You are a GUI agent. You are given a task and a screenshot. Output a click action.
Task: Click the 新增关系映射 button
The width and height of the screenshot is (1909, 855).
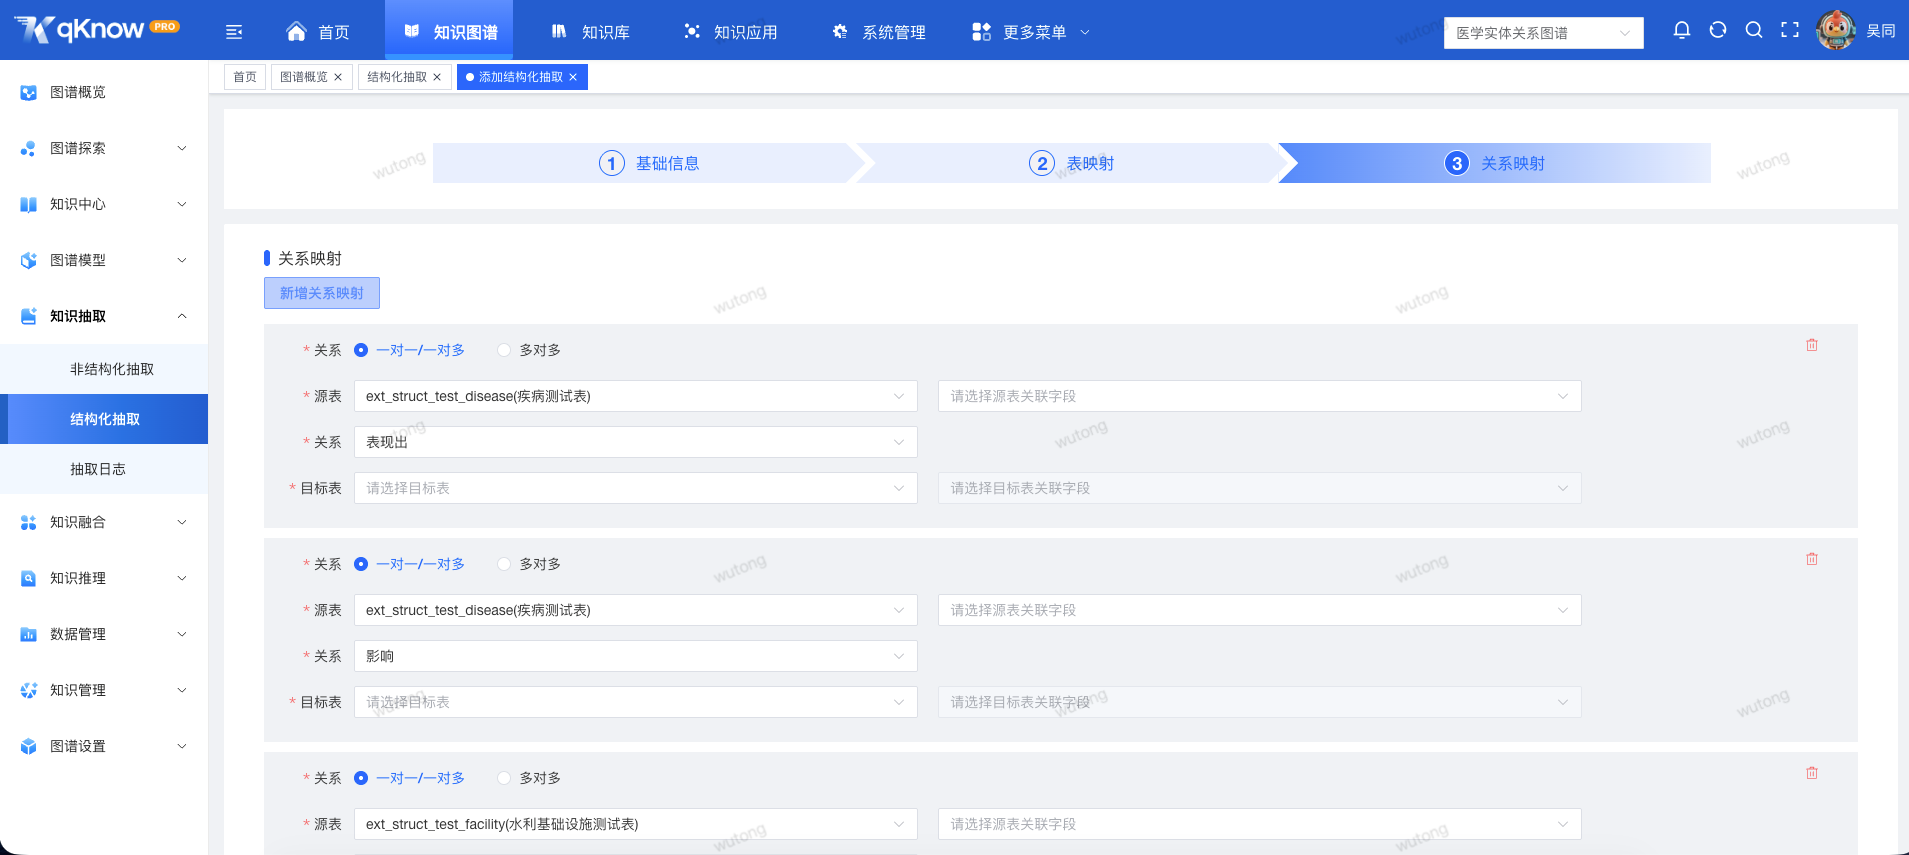tap(322, 293)
